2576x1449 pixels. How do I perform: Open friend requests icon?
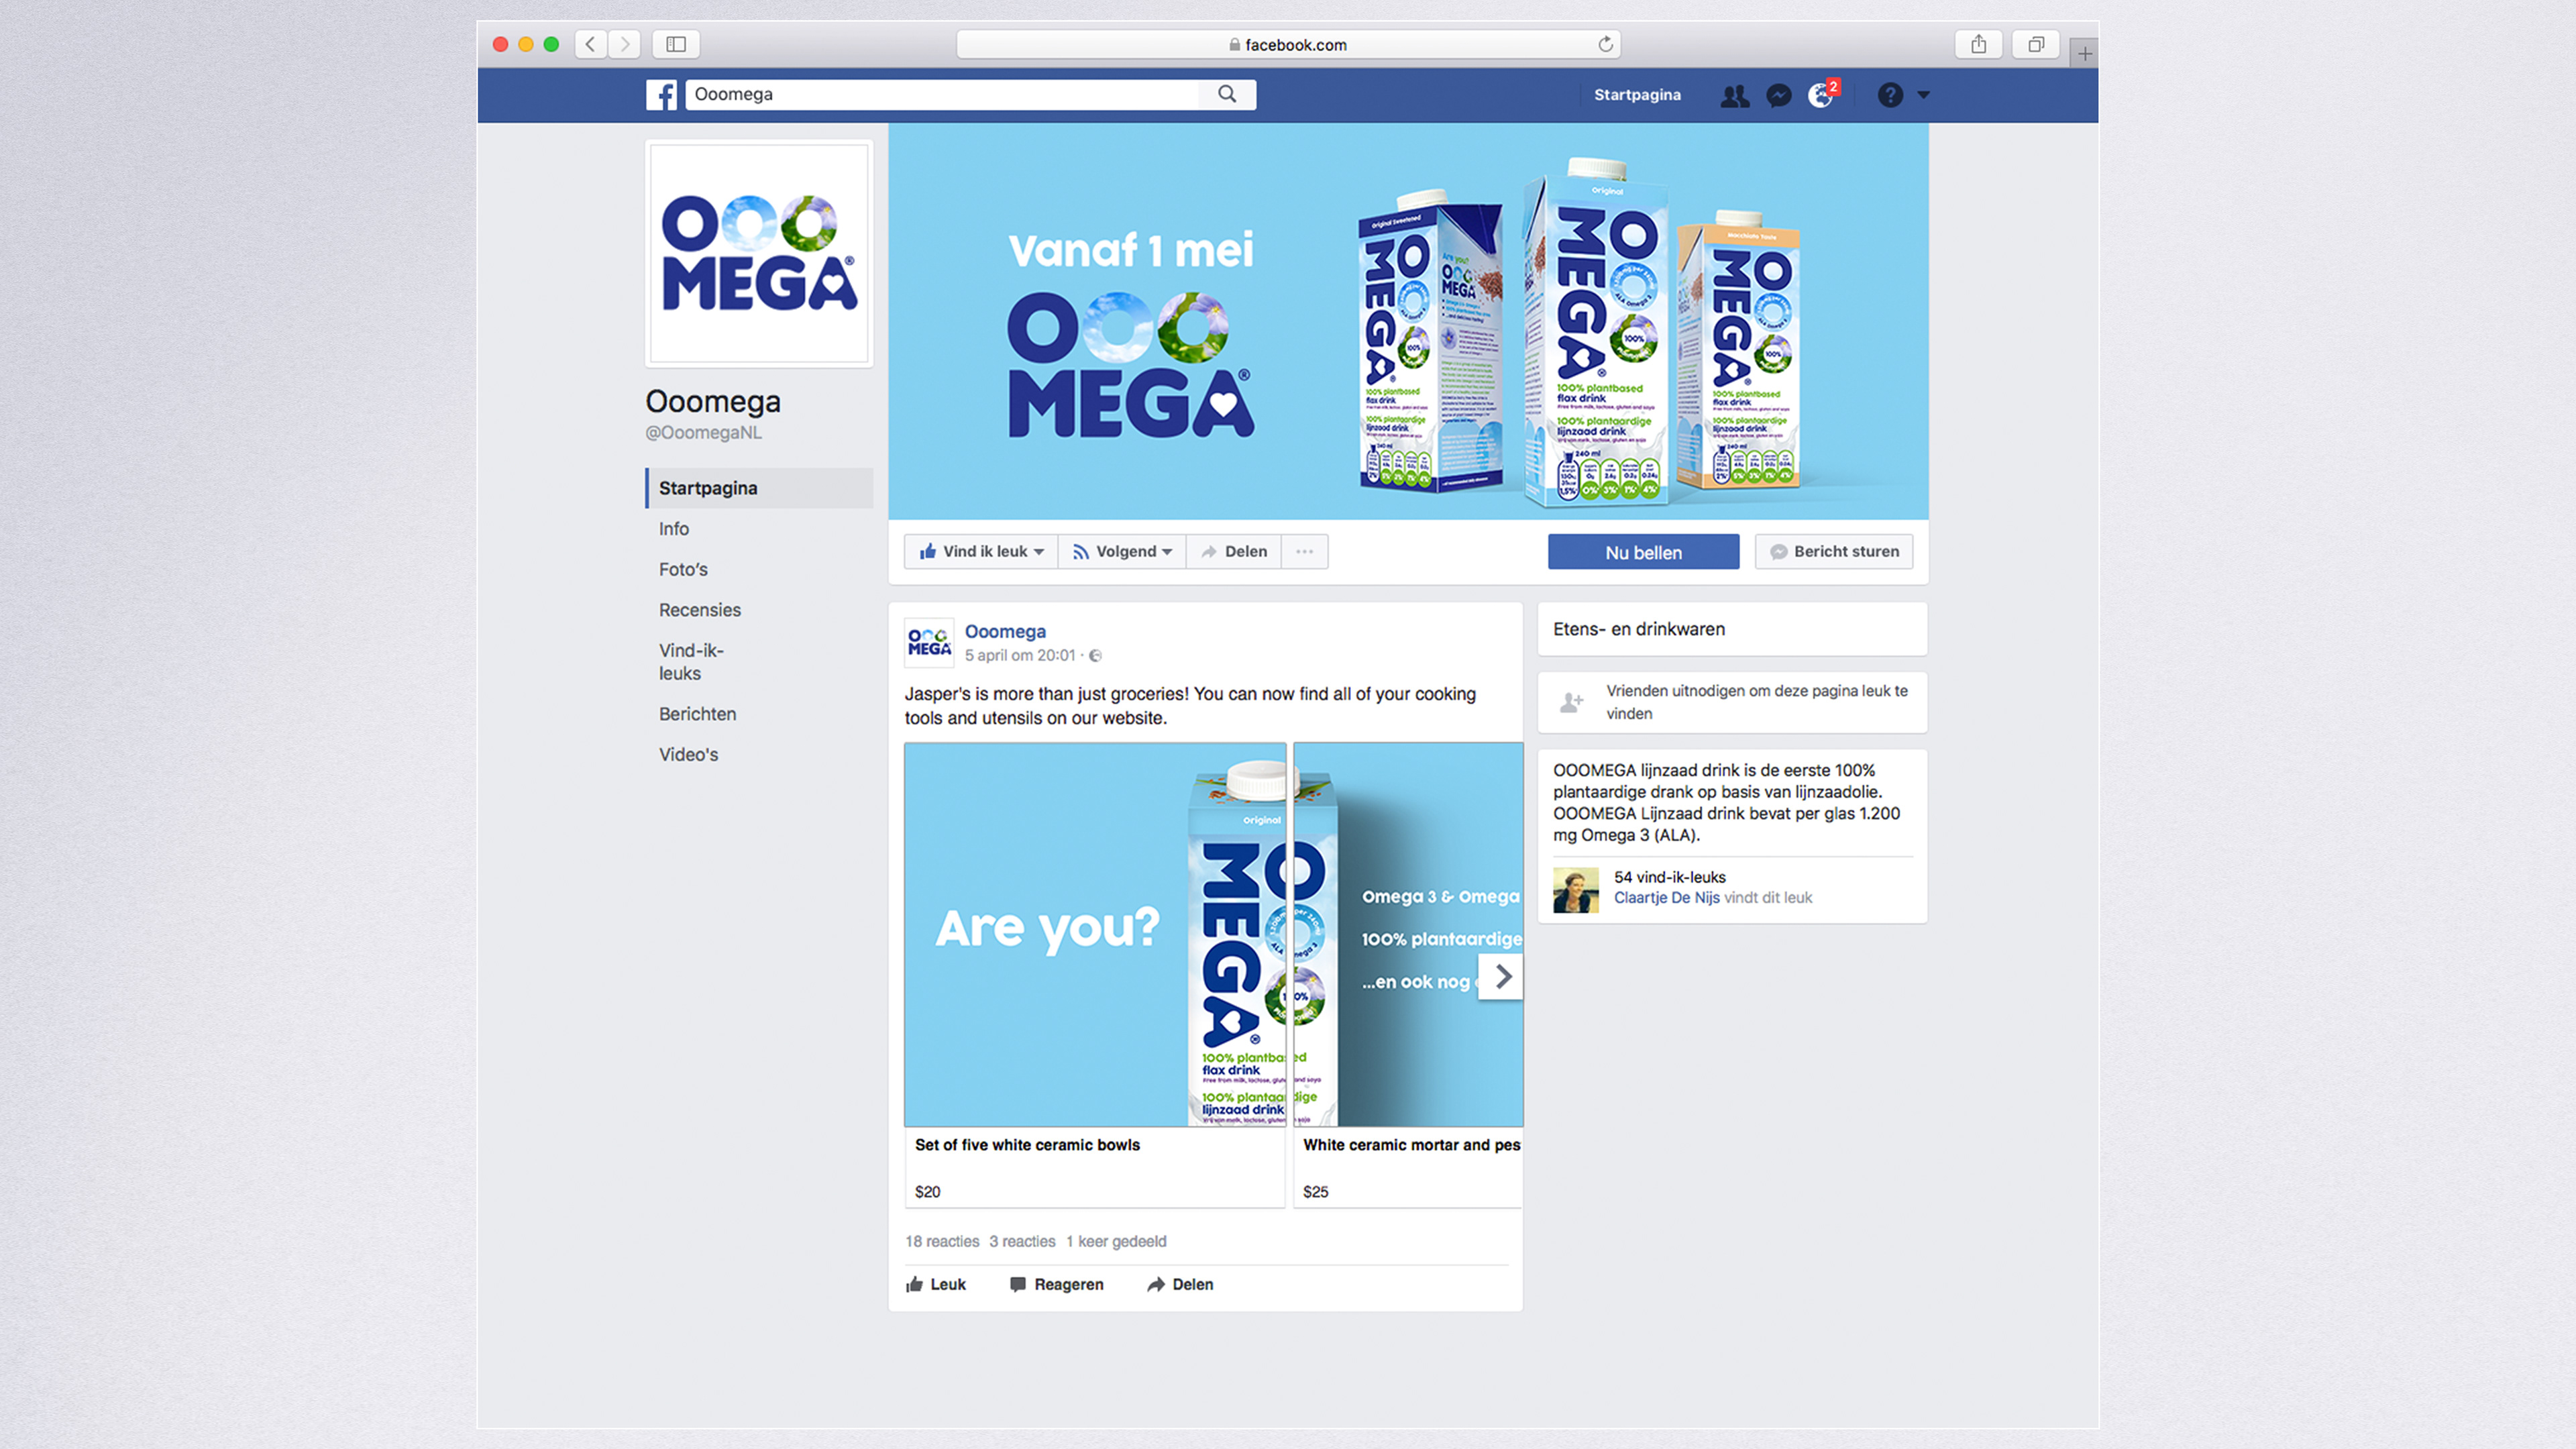1734,96
